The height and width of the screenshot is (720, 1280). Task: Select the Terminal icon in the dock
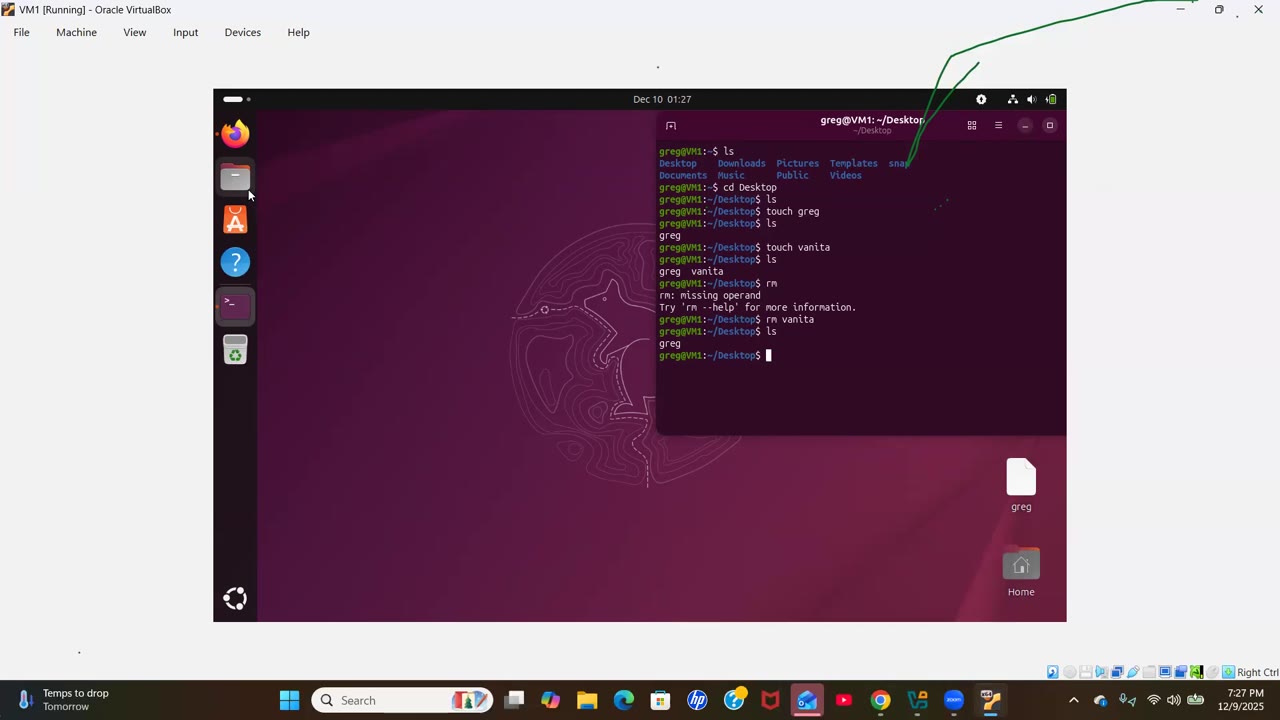[x=233, y=303]
